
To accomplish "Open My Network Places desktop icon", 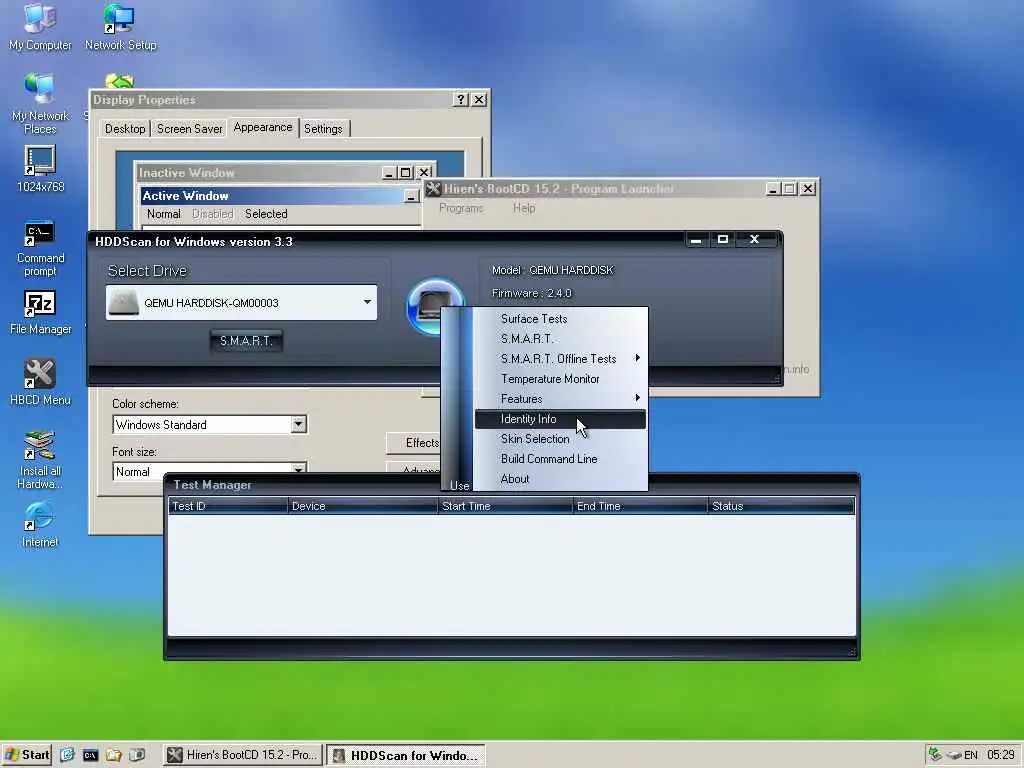I will 40,104.
